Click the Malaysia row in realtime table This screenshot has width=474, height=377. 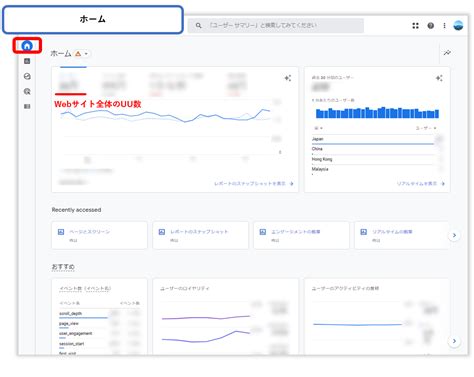(377, 170)
